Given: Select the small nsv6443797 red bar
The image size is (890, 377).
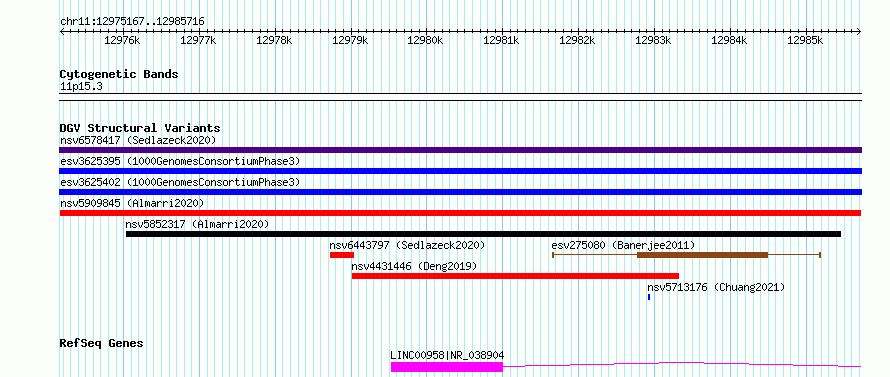Looking at the screenshot, I should tap(342, 255).
